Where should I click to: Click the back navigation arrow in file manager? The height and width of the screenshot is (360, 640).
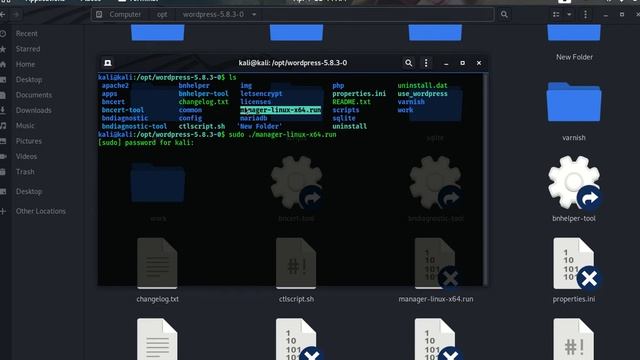3,14
